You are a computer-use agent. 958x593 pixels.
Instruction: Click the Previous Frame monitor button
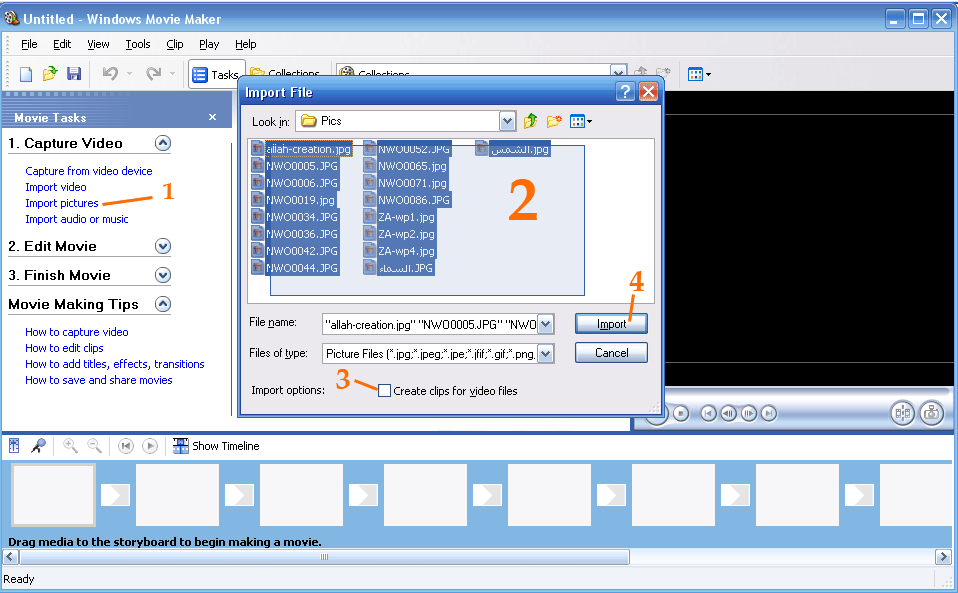[x=728, y=413]
